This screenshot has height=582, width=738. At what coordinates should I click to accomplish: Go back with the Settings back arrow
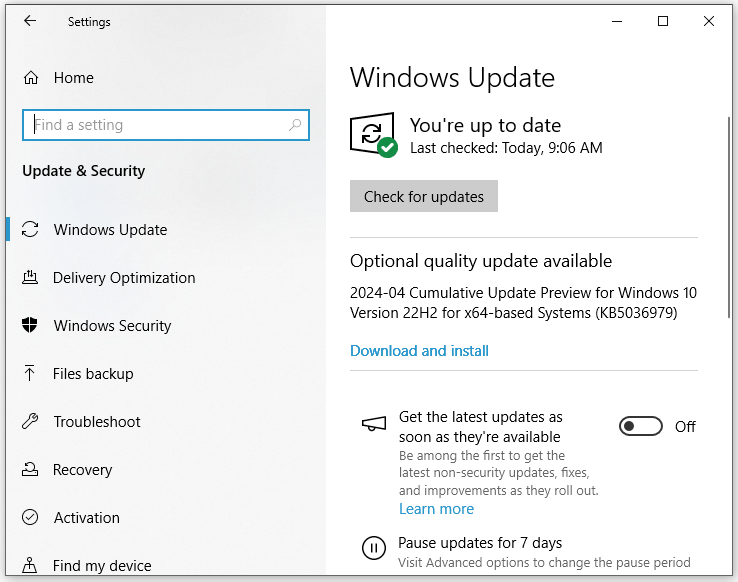tap(30, 21)
